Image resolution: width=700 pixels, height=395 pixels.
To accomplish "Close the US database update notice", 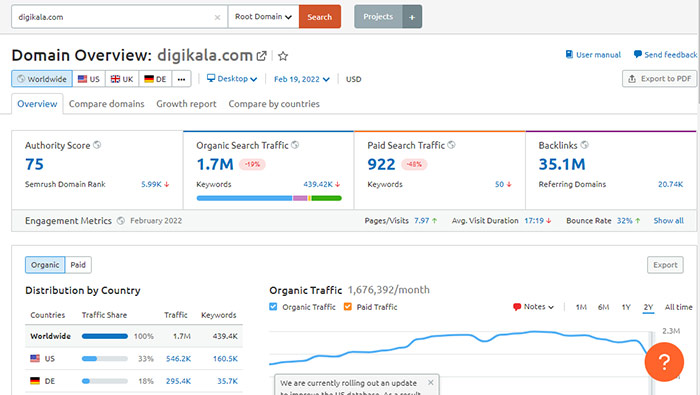I will pyautogui.click(x=430, y=383).
